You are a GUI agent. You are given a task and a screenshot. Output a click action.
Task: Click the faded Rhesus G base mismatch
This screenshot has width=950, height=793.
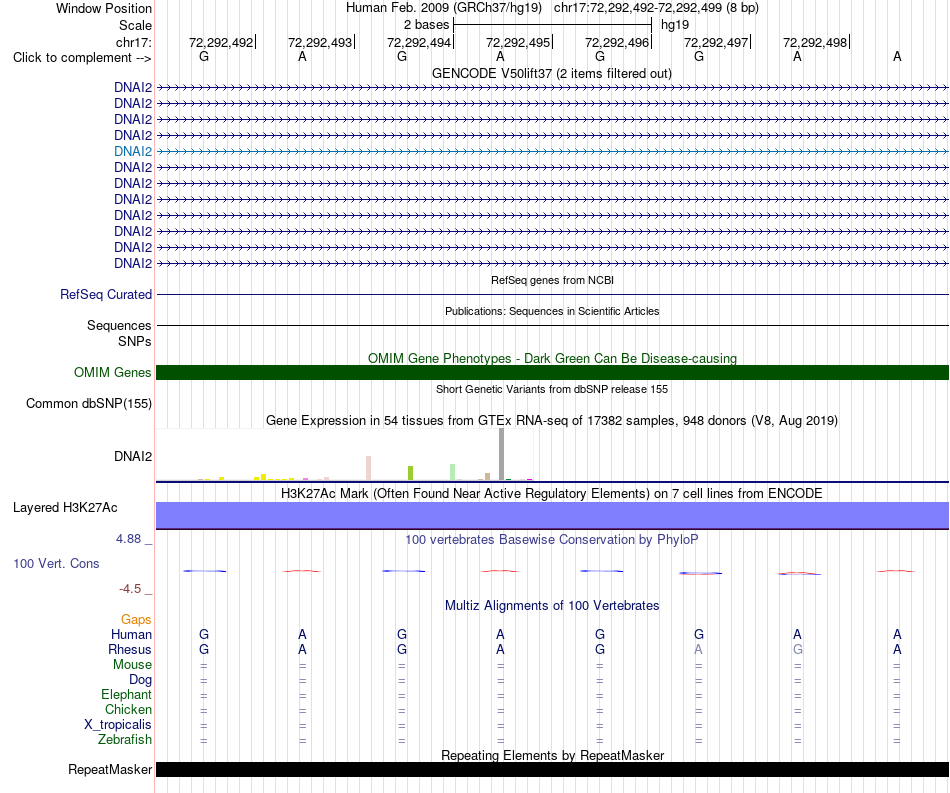[x=797, y=649]
